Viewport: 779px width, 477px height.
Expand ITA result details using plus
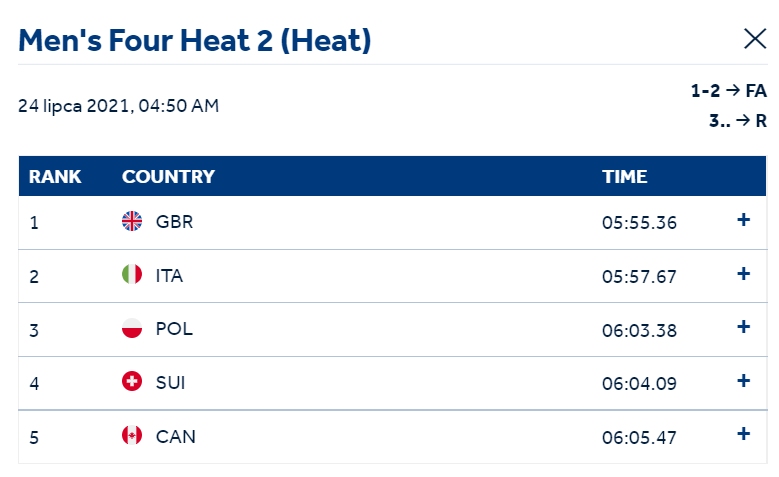tap(743, 273)
